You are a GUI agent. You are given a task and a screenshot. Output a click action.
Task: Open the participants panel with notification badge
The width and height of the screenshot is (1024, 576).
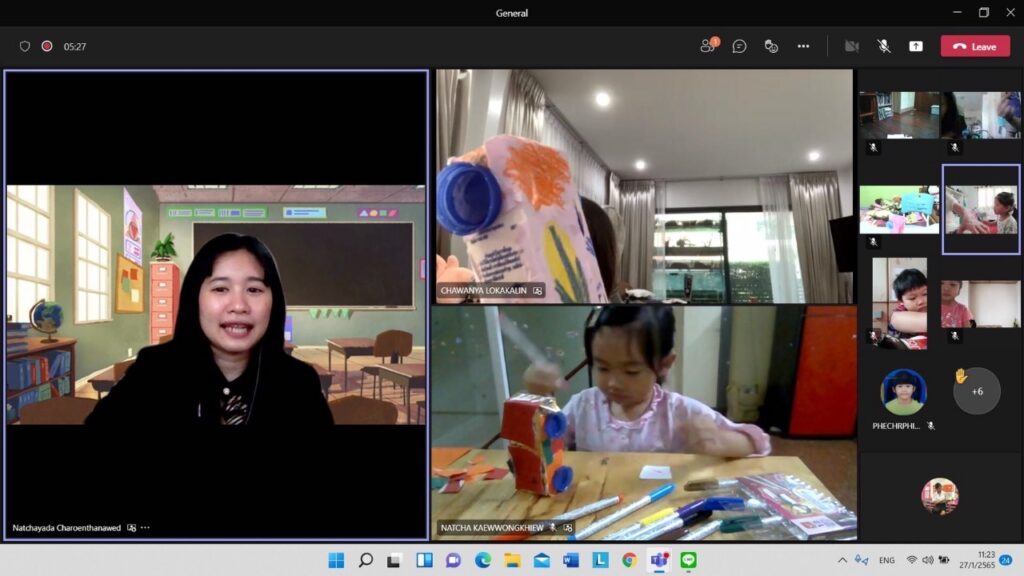(x=709, y=46)
